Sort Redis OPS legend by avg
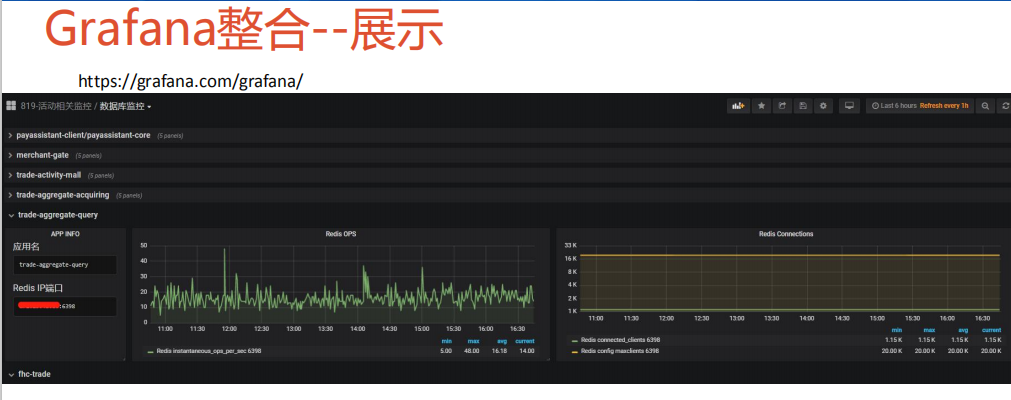This screenshot has width=1011, height=400. coord(503,341)
